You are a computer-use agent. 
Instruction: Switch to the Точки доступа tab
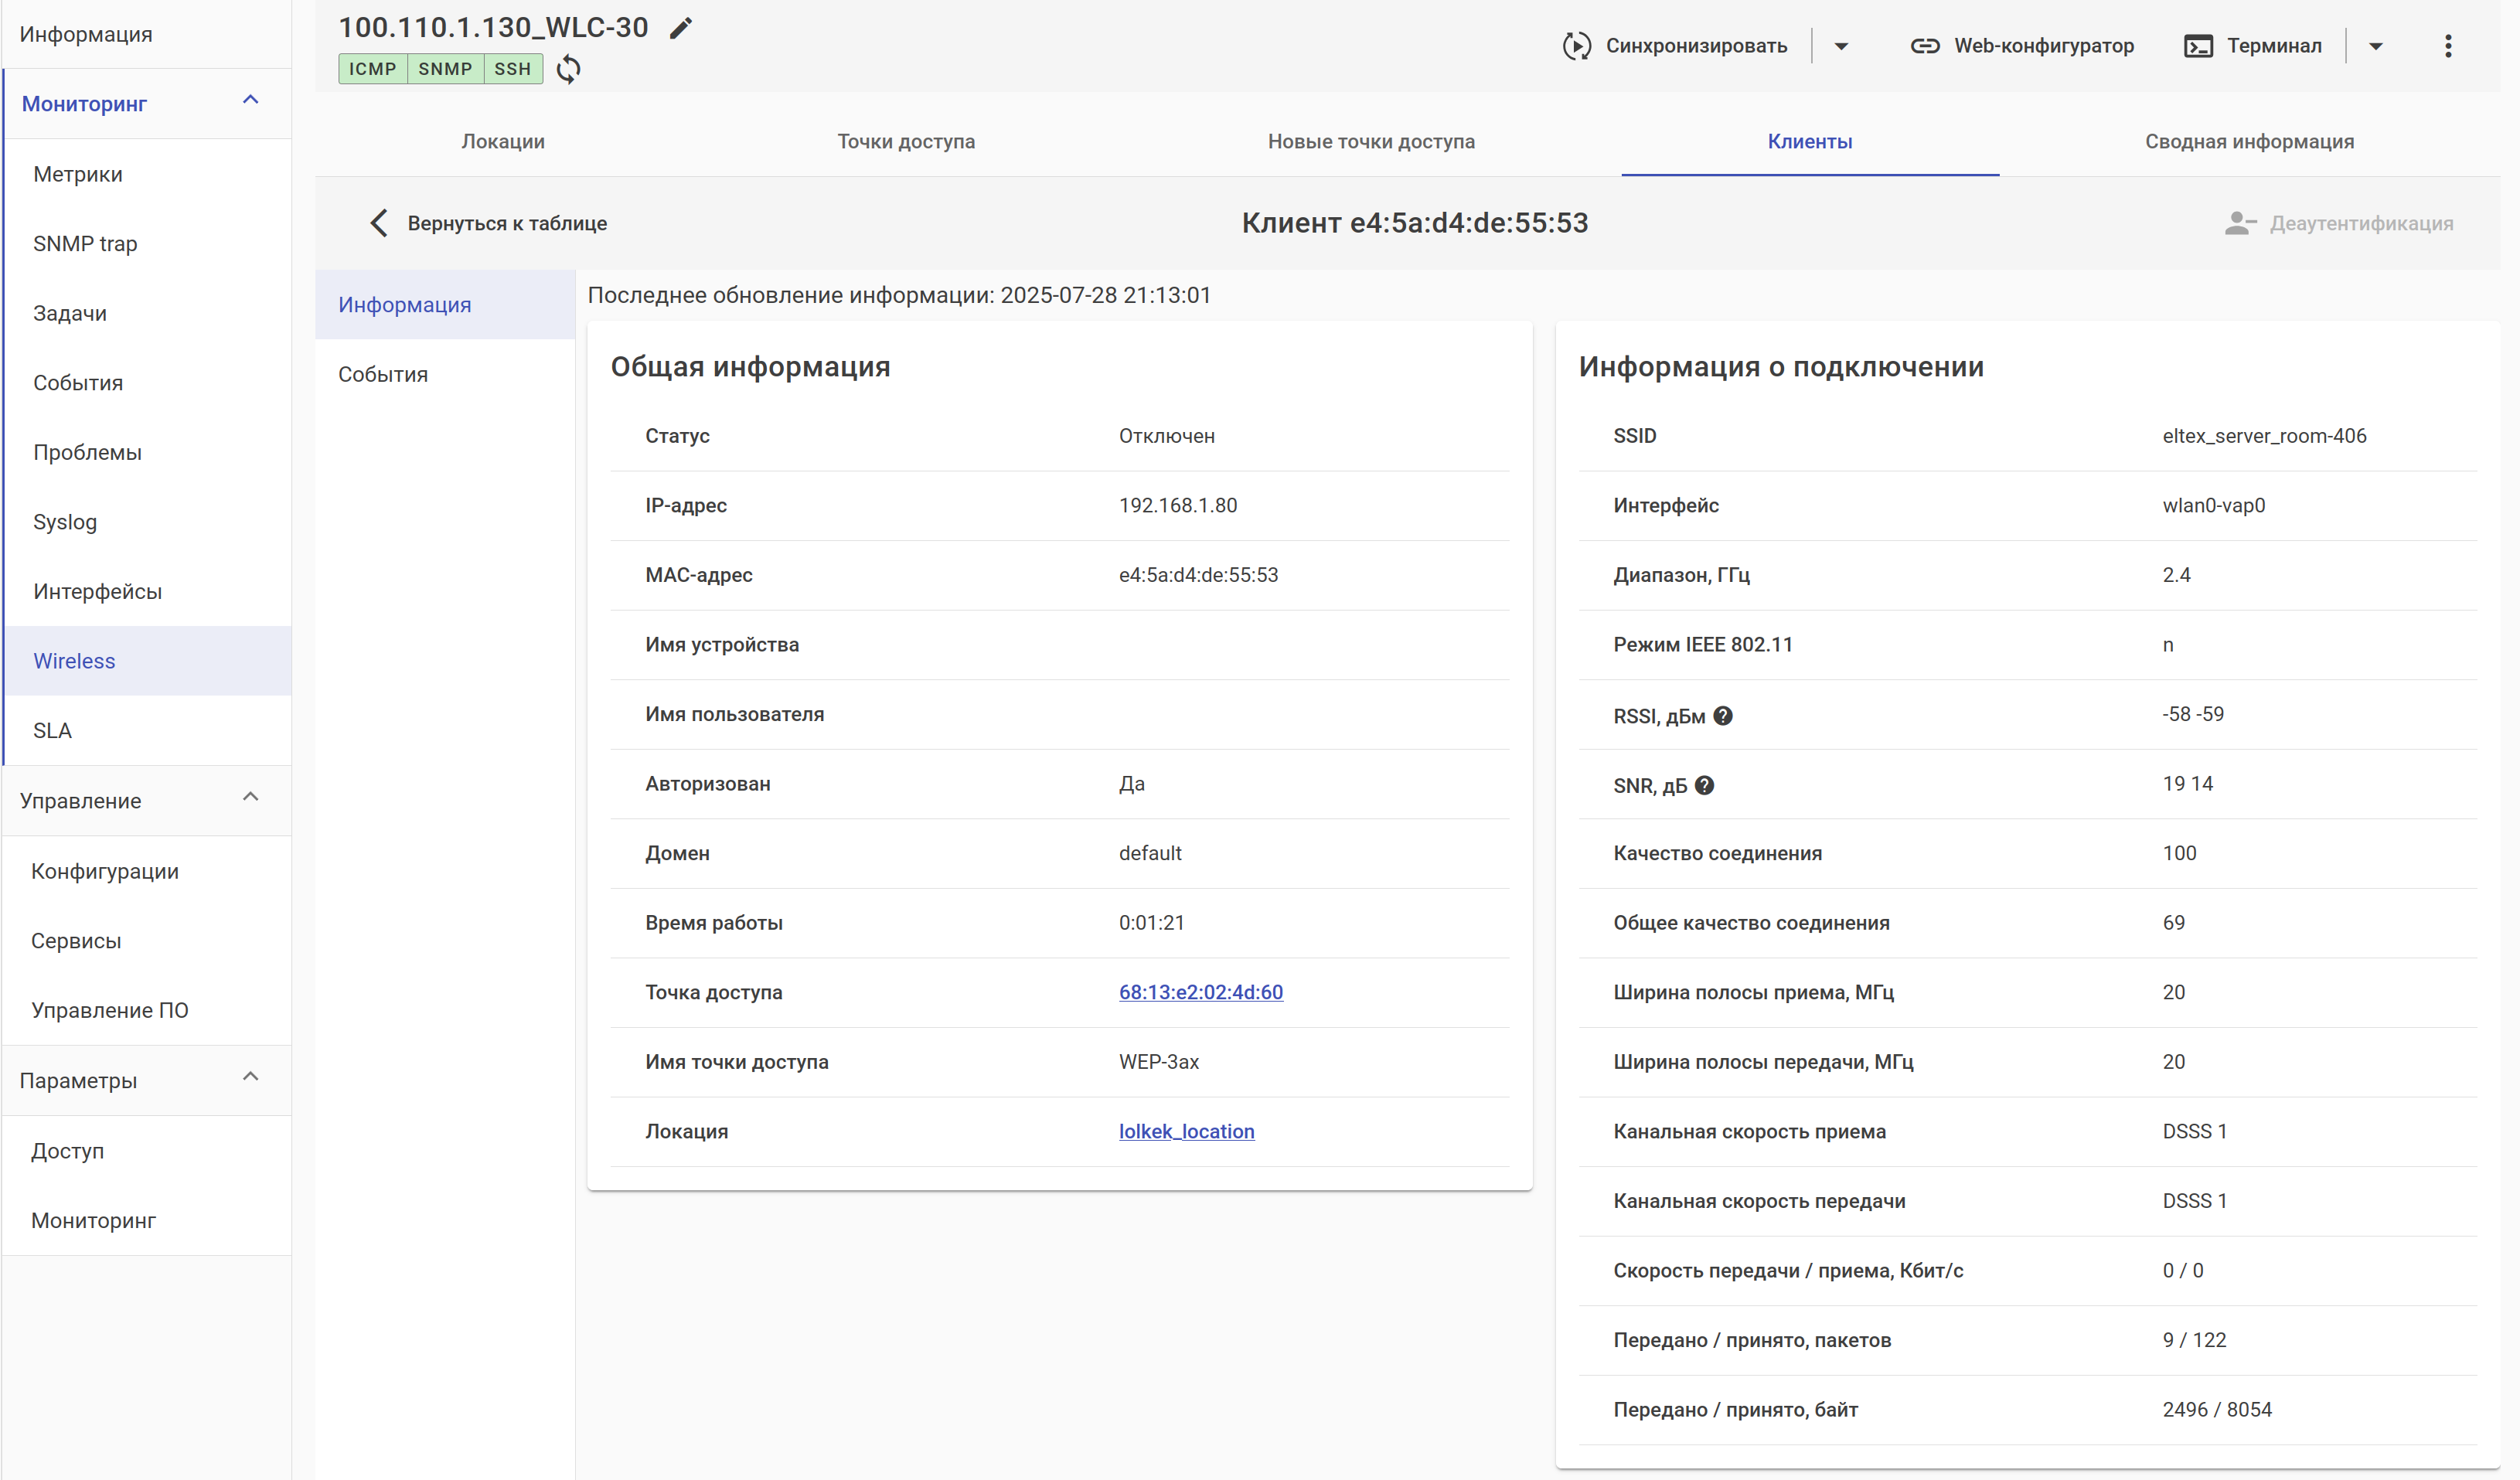pos(905,141)
